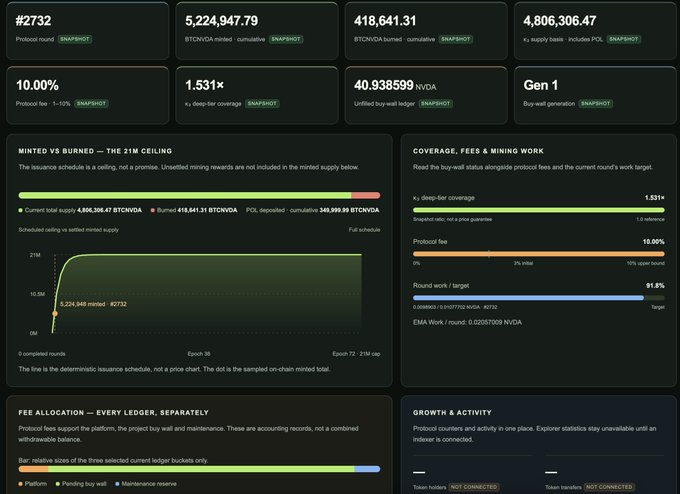Click the '10% upper bound' label under Protocol fee bar
The width and height of the screenshot is (680, 494).
coord(645,263)
